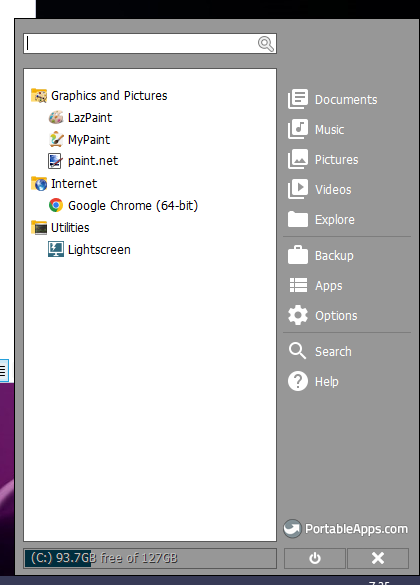Click the Lightscreen name text

click(x=99, y=250)
